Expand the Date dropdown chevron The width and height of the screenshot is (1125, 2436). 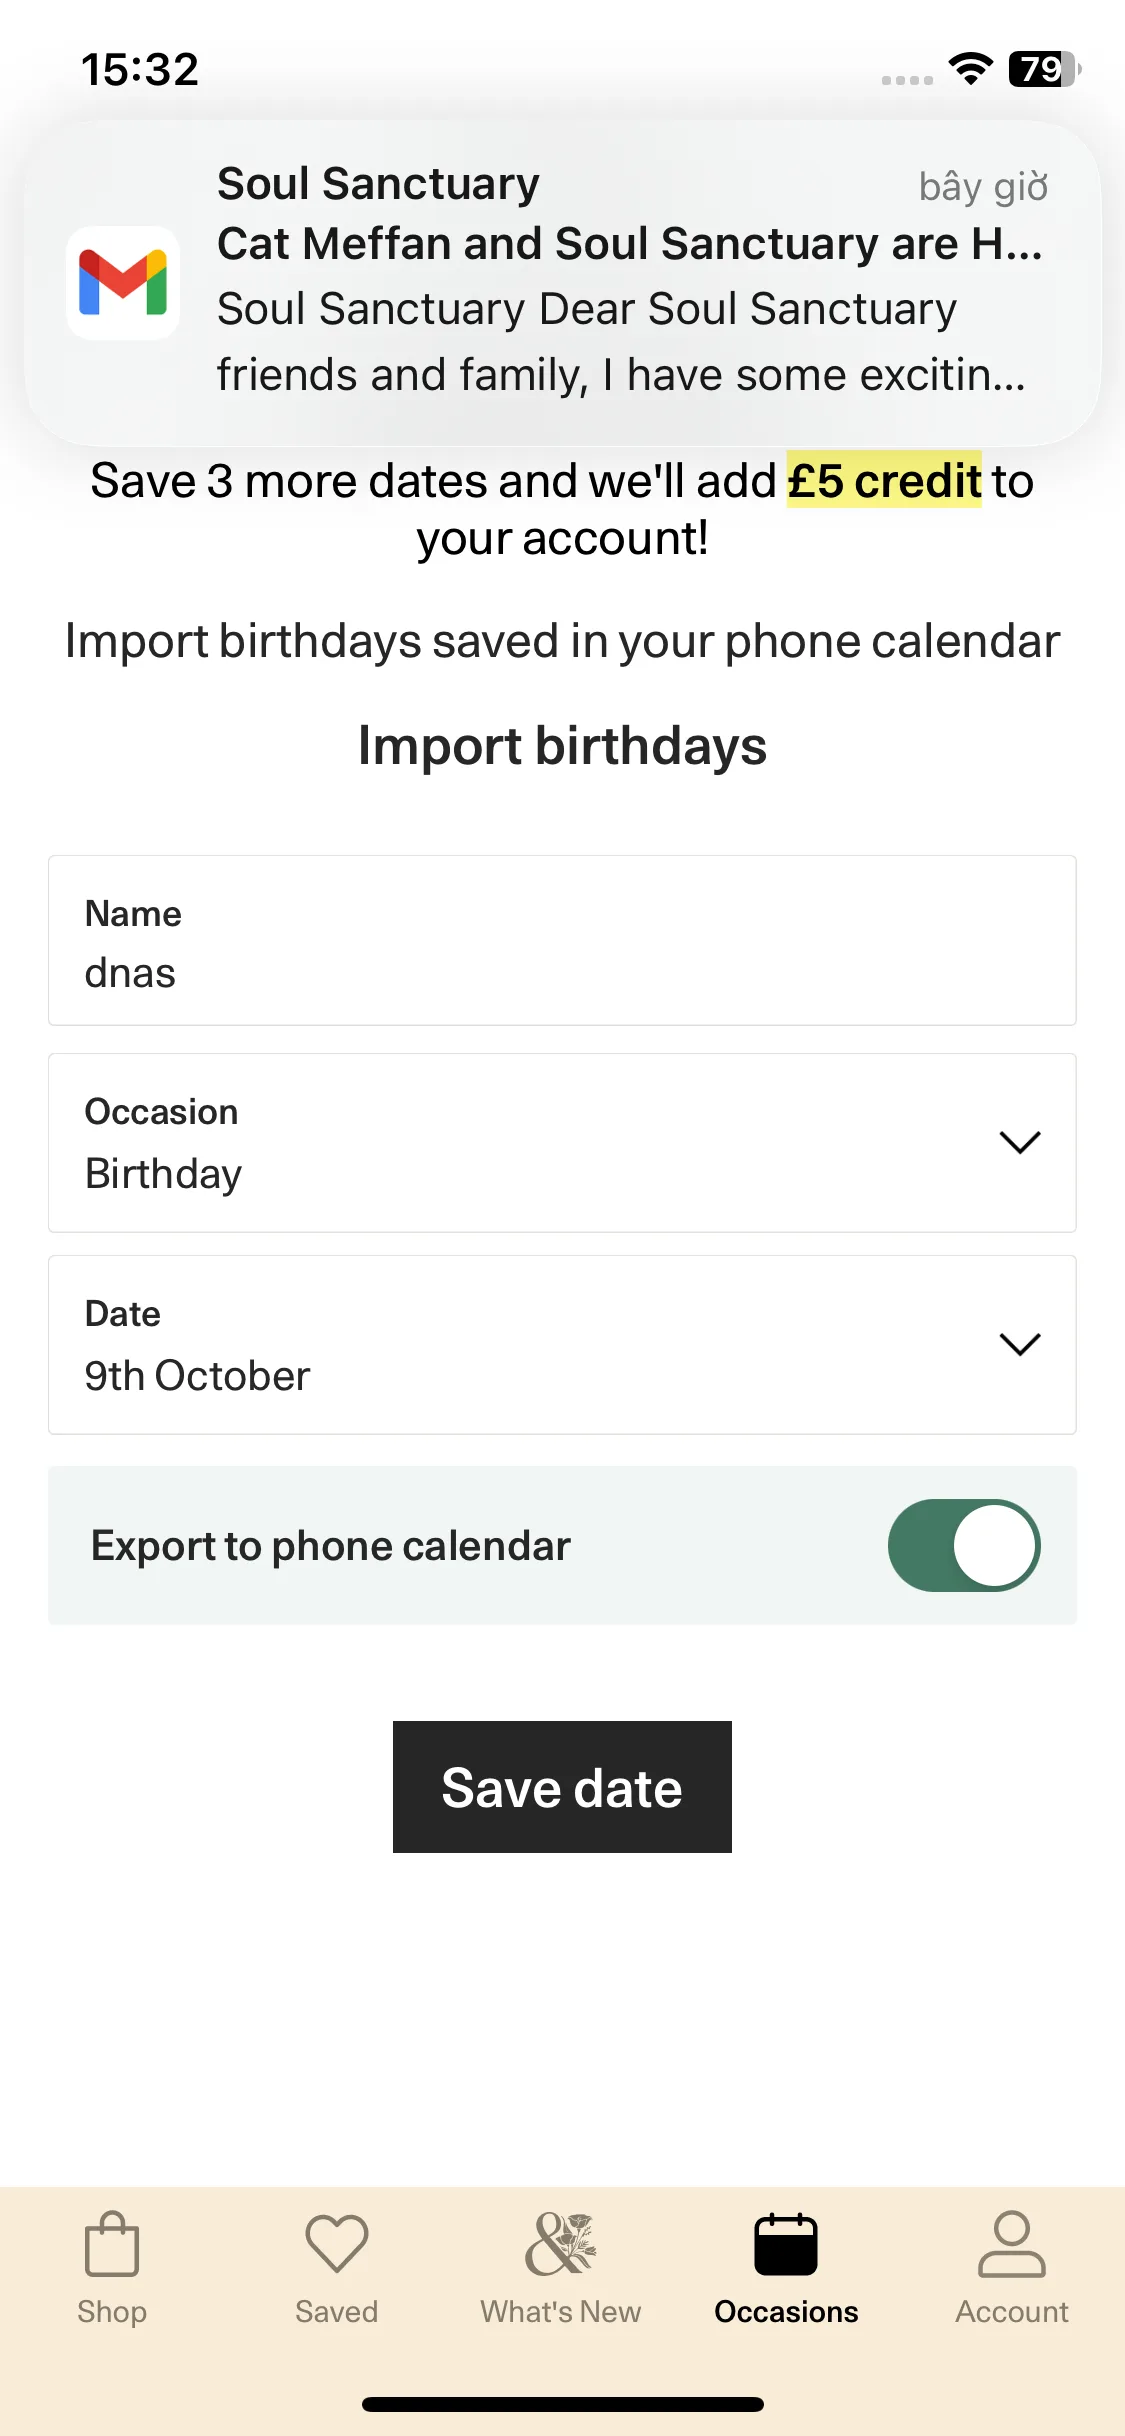tap(1020, 1344)
